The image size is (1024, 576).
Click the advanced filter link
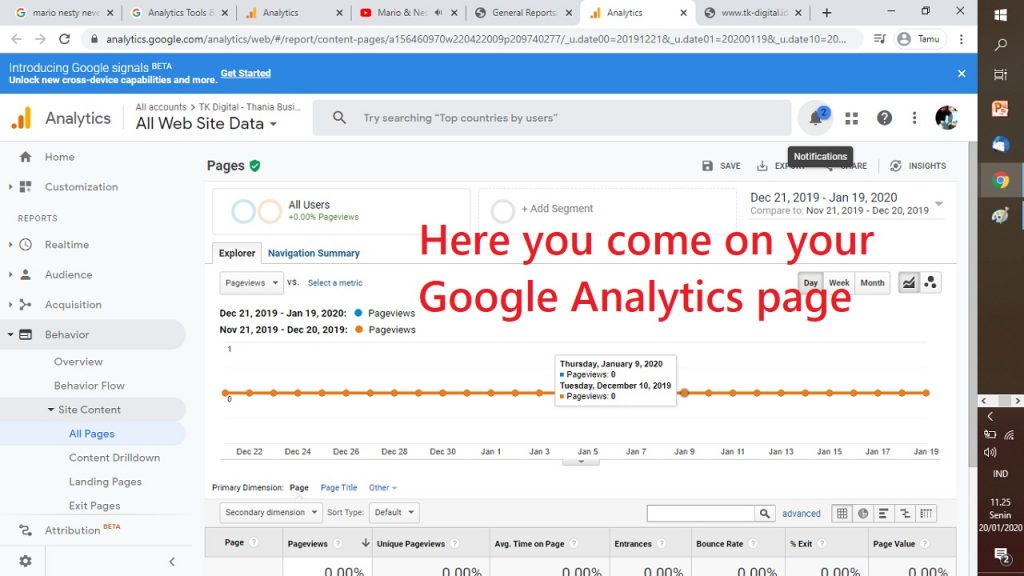(801, 513)
